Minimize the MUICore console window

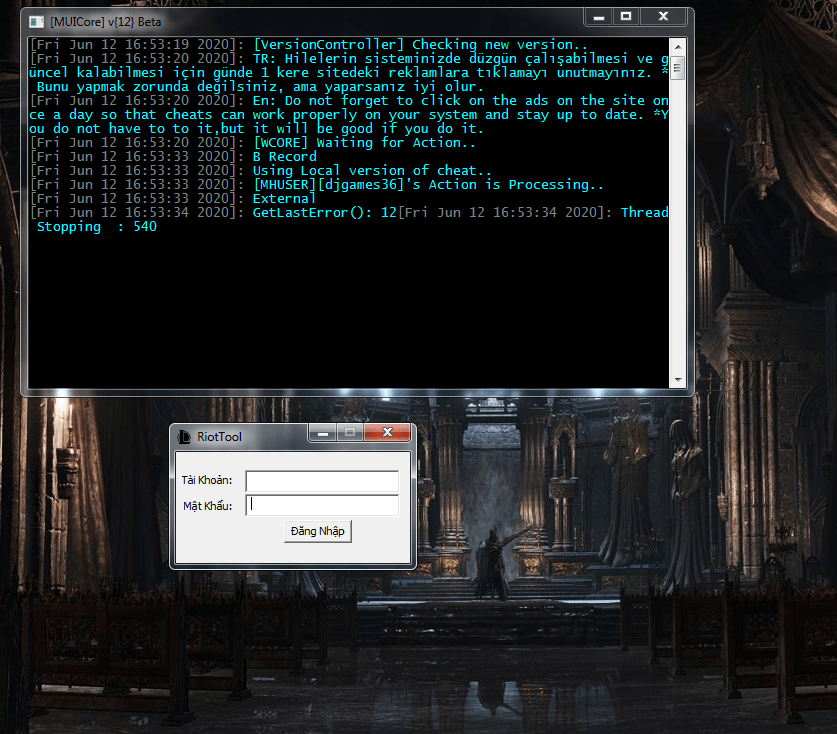coord(599,17)
